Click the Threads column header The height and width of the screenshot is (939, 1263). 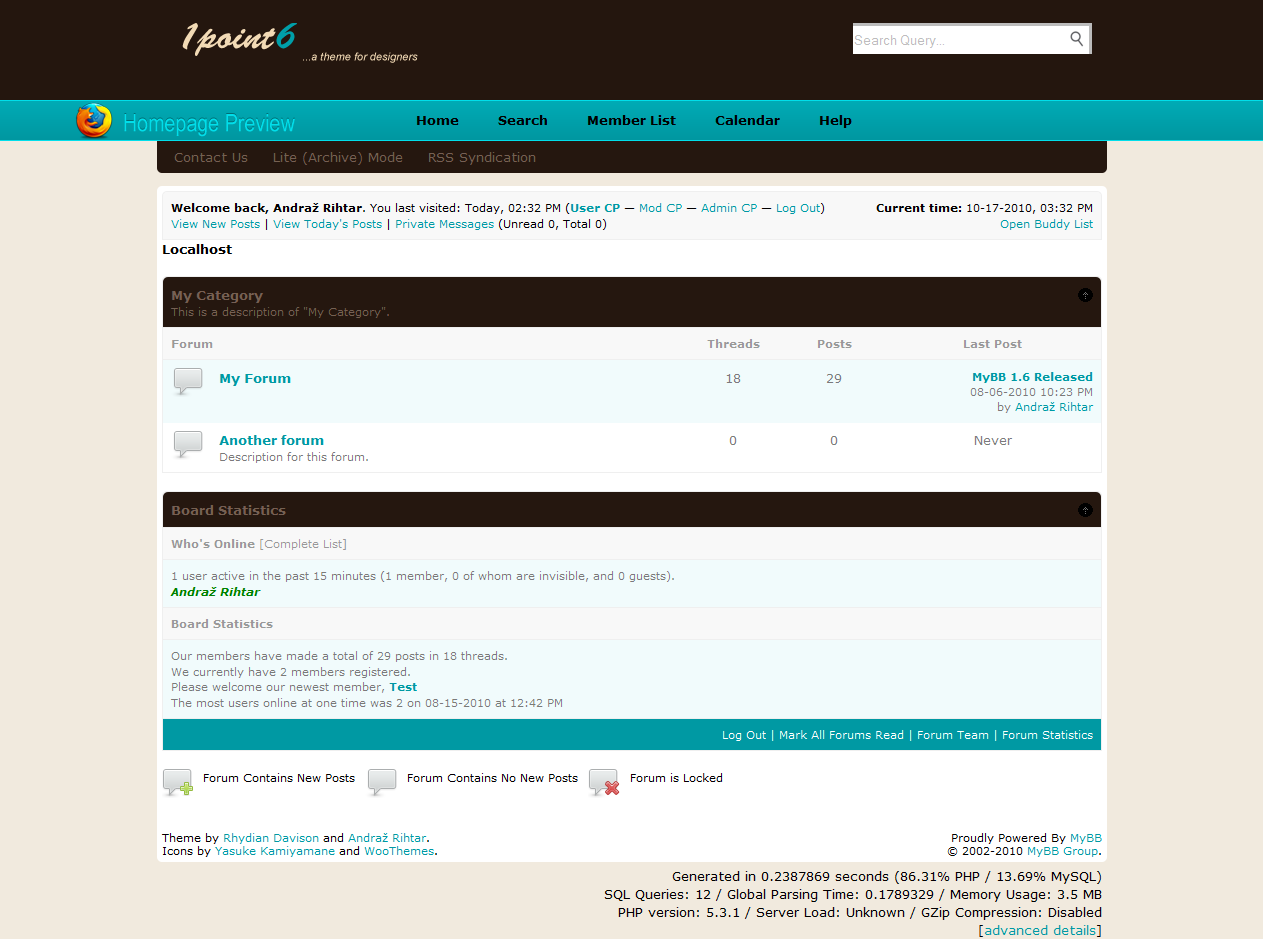(734, 344)
